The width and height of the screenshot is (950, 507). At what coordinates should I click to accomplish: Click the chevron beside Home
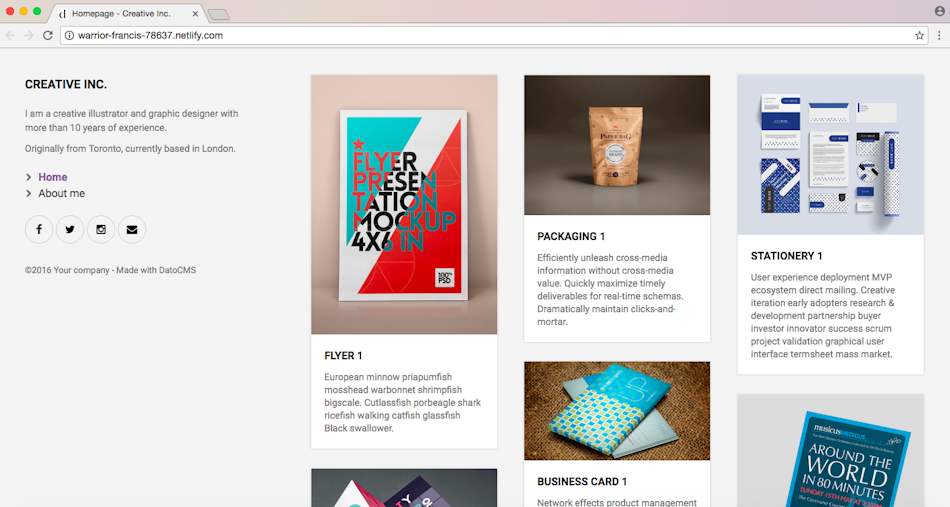click(28, 177)
